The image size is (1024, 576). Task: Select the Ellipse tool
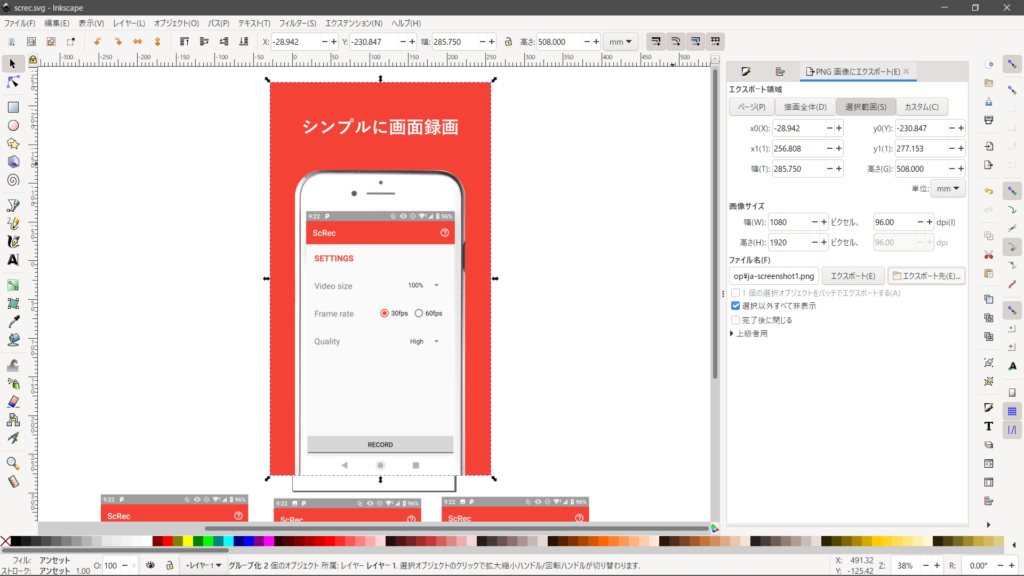(x=13, y=125)
